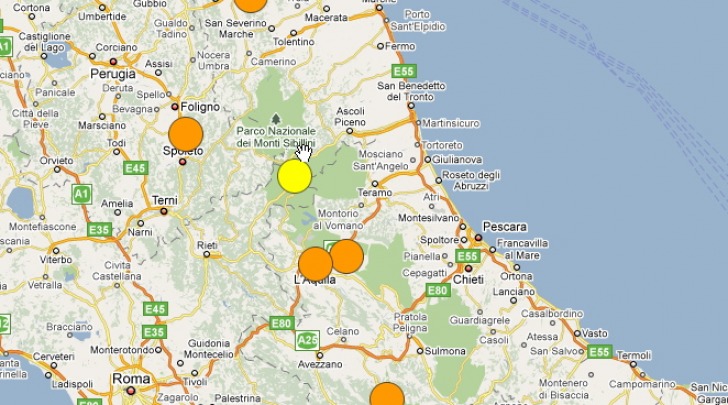Image resolution: width=728 pixels, height=405 pixels.
Task: Select the Porto Sant'Elpidio label
Action: [x=418, y=21]
